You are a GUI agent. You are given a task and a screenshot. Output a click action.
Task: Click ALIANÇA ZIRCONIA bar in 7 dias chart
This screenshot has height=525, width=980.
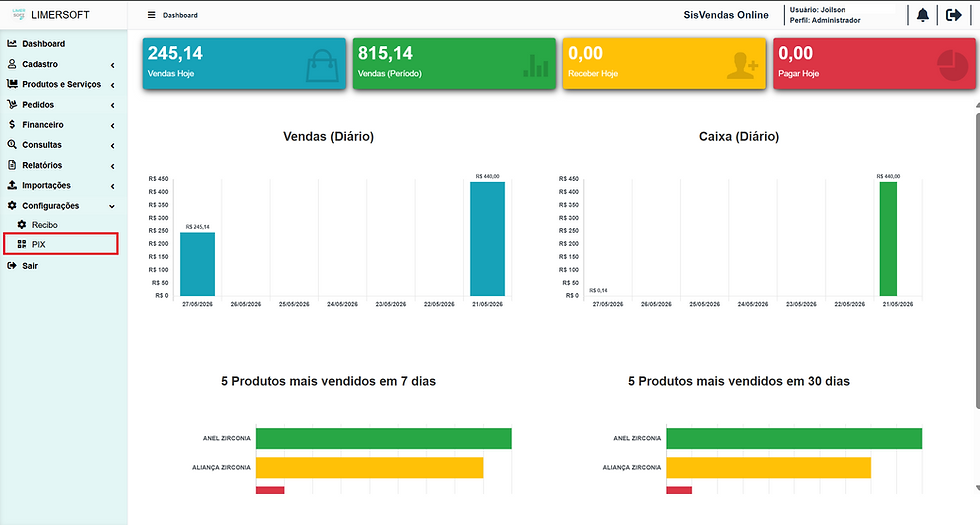pos(369,468)
